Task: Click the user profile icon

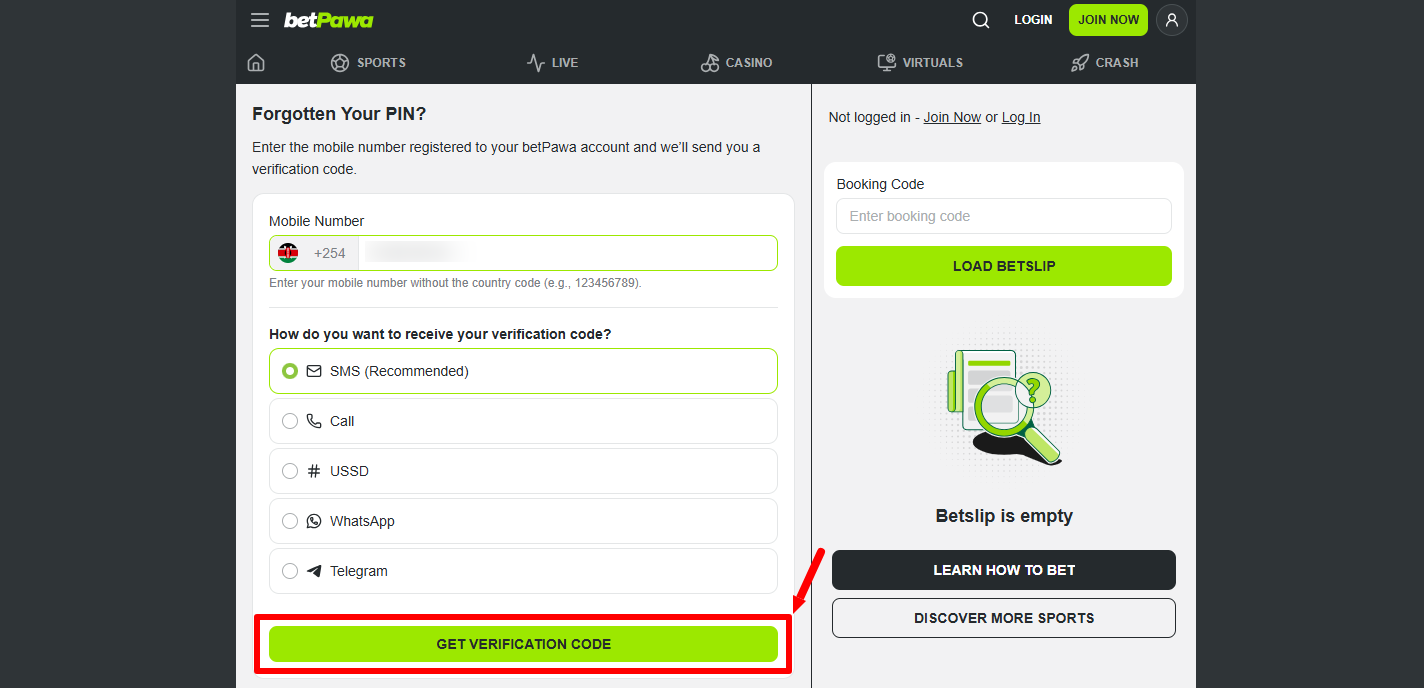Action: pos(1172,20)
